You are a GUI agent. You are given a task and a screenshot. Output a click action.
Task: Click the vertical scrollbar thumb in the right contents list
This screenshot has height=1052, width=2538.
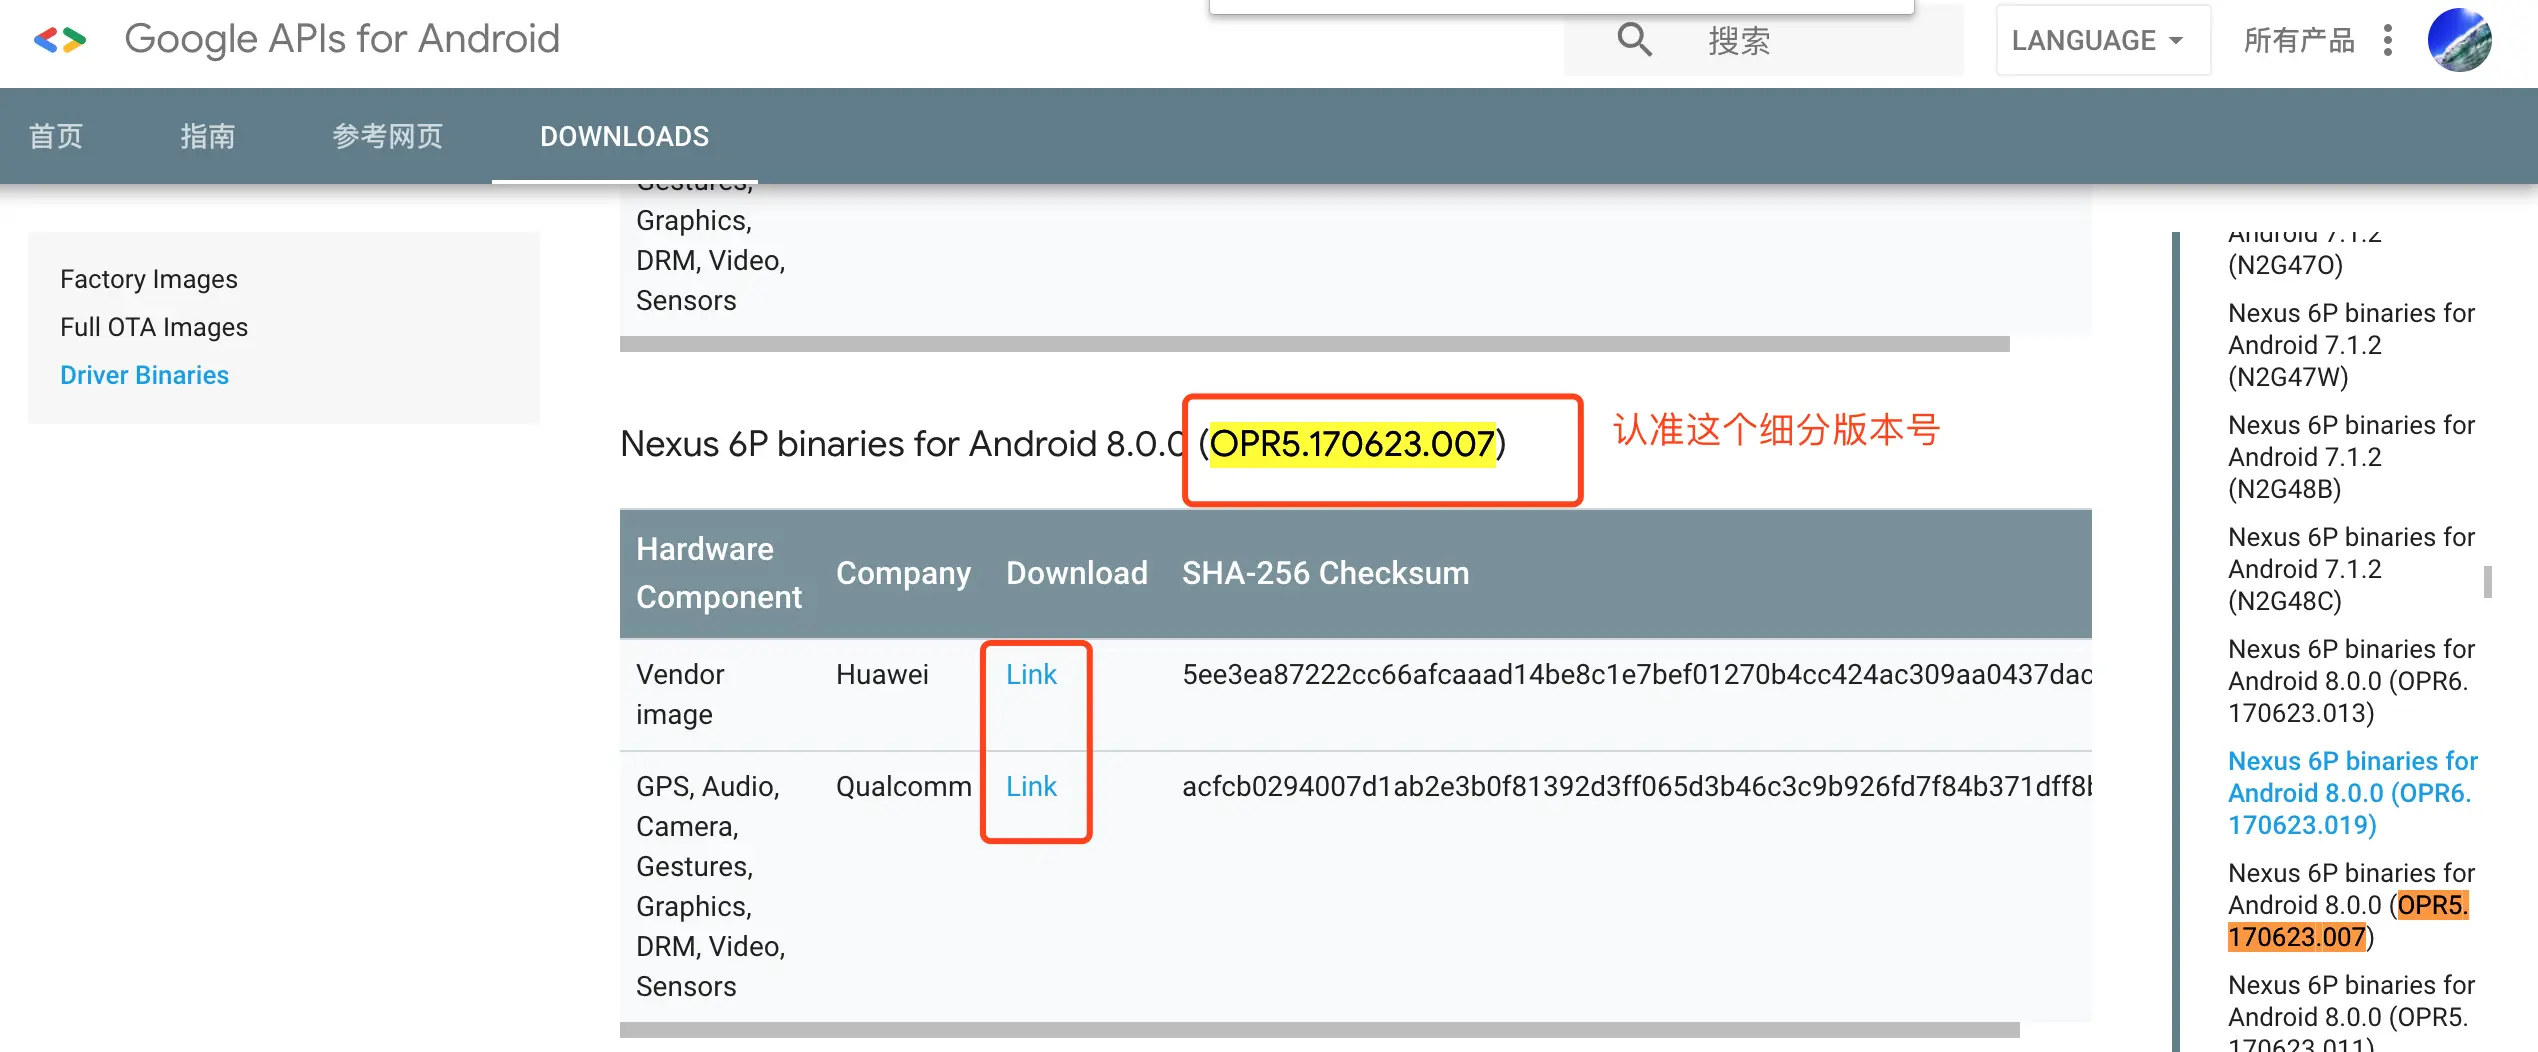click(2488, 582)
